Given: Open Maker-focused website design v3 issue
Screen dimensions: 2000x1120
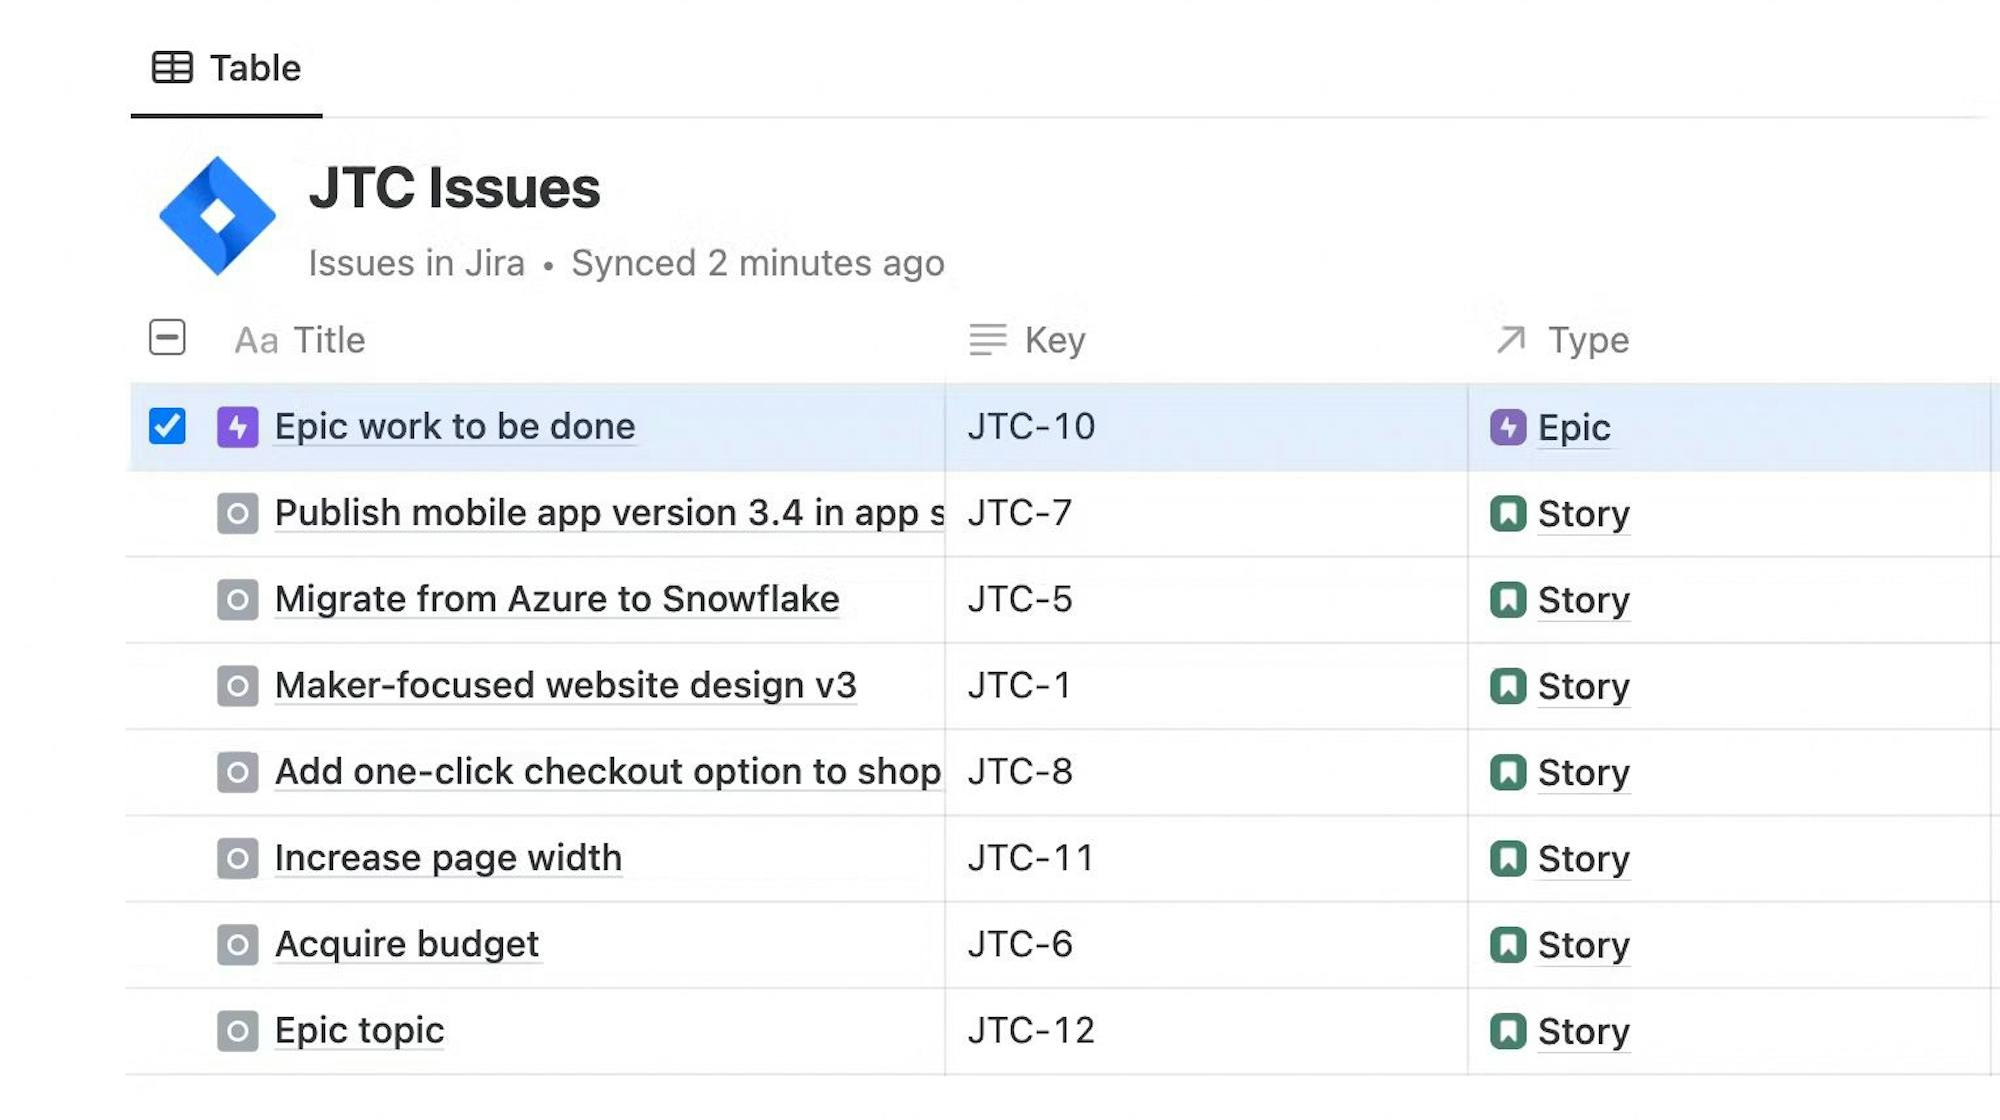Looking at the screenshot, I should click(566, 685).
